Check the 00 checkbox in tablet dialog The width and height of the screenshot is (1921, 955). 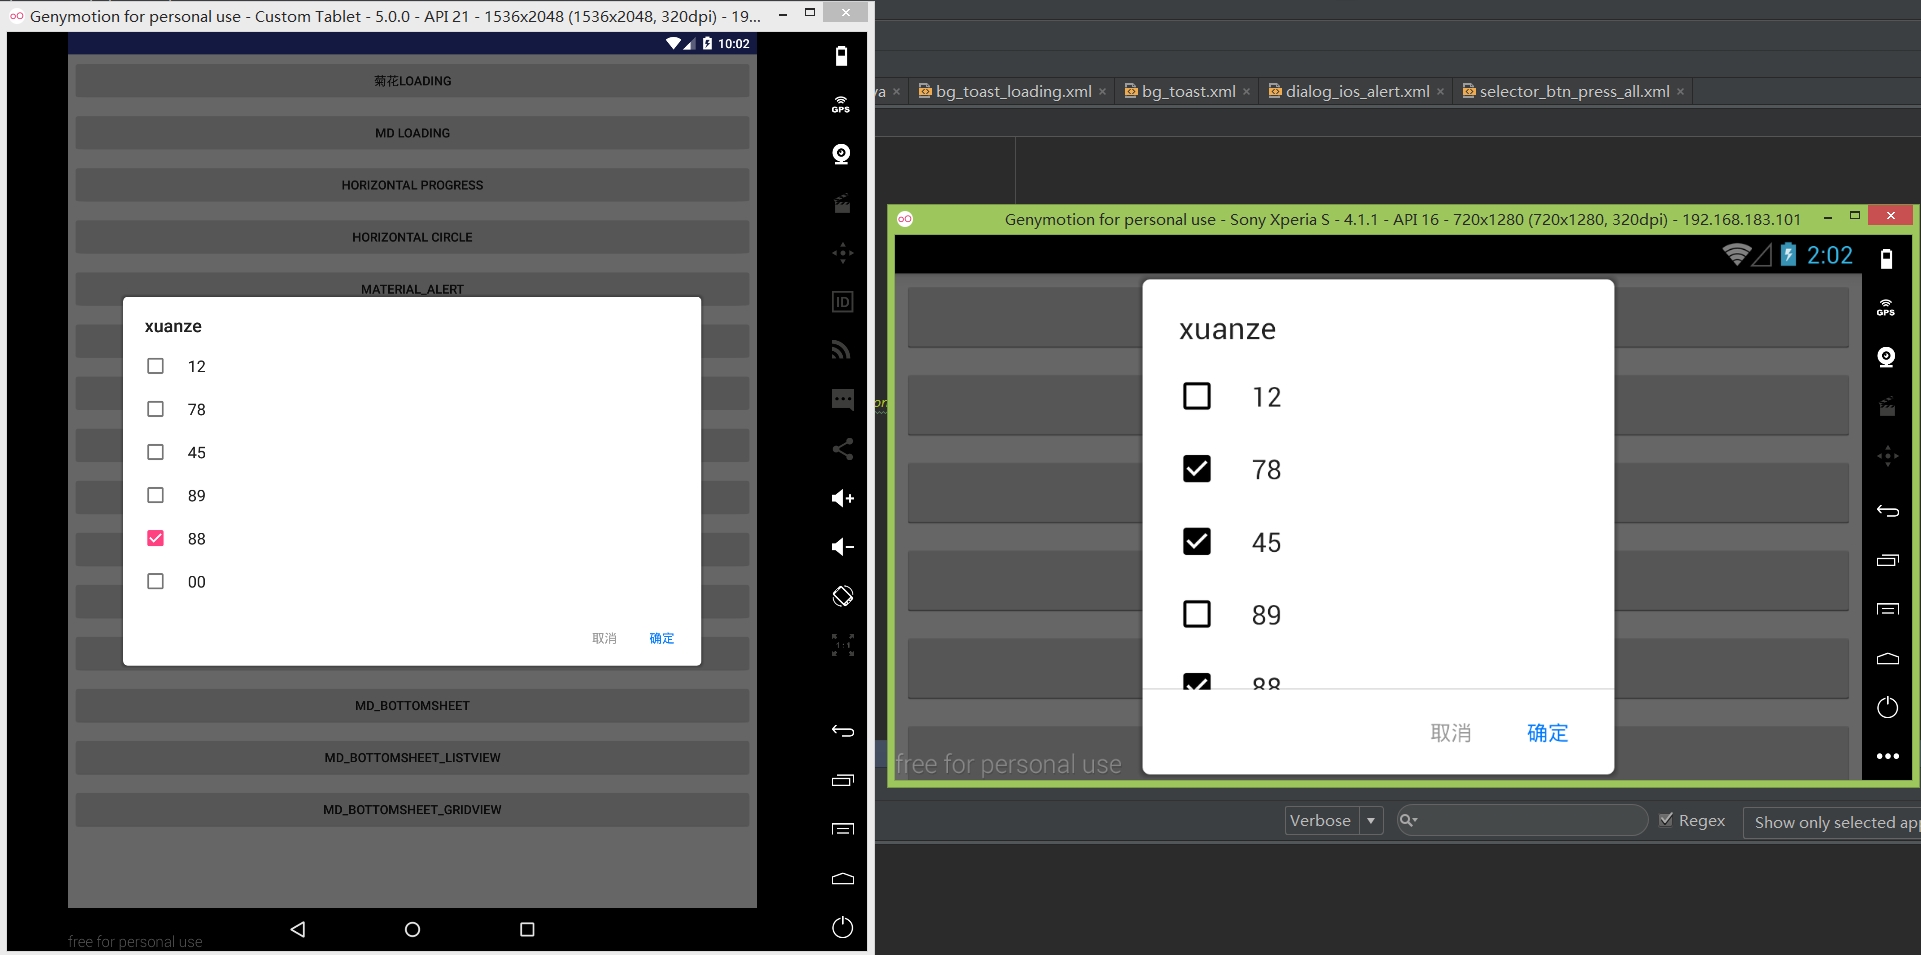click(155, 581)
